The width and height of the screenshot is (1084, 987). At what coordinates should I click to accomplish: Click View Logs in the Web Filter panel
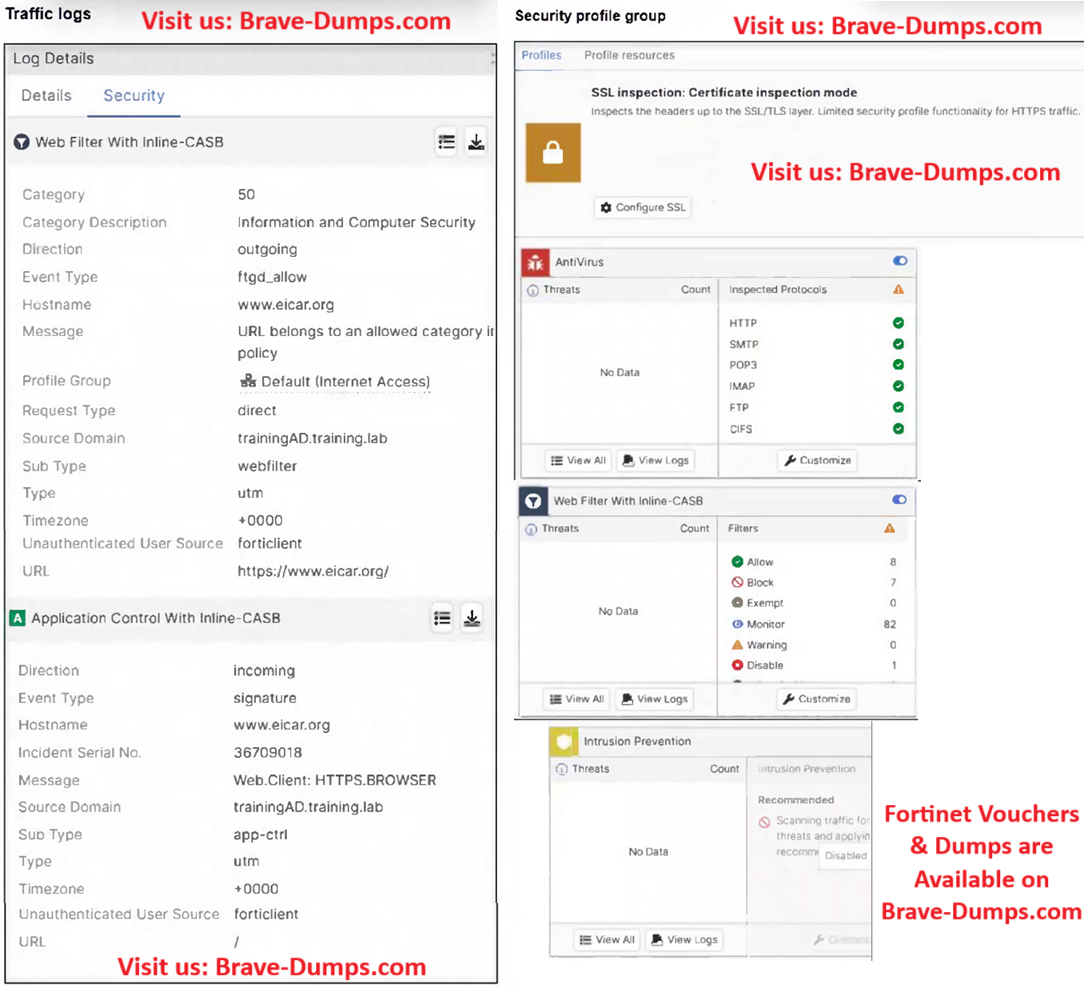point(655,700)
